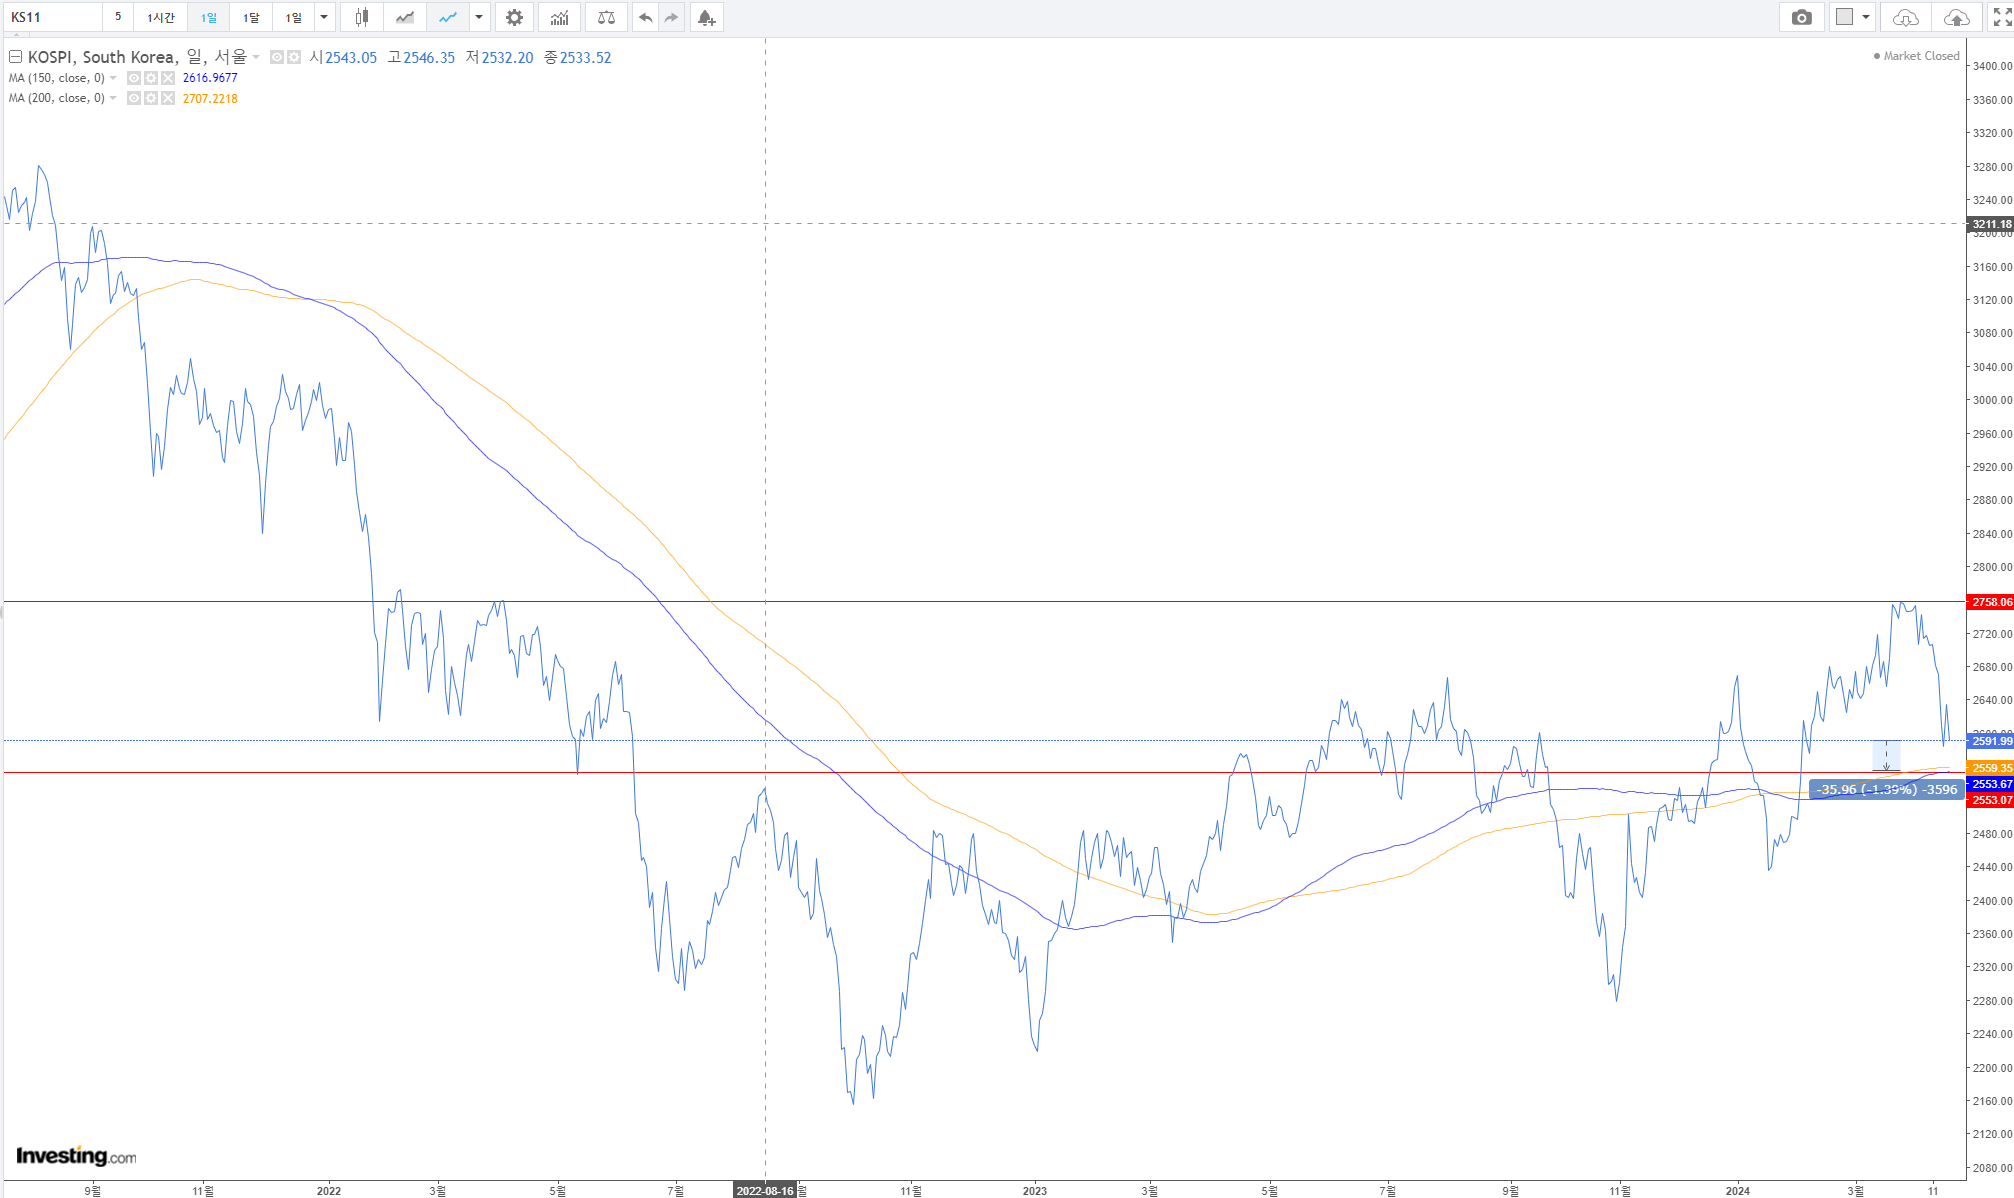2014x1198 pixels.
Task: Toggle visibility of MA 150 indicator
Action: pos(134,78)
